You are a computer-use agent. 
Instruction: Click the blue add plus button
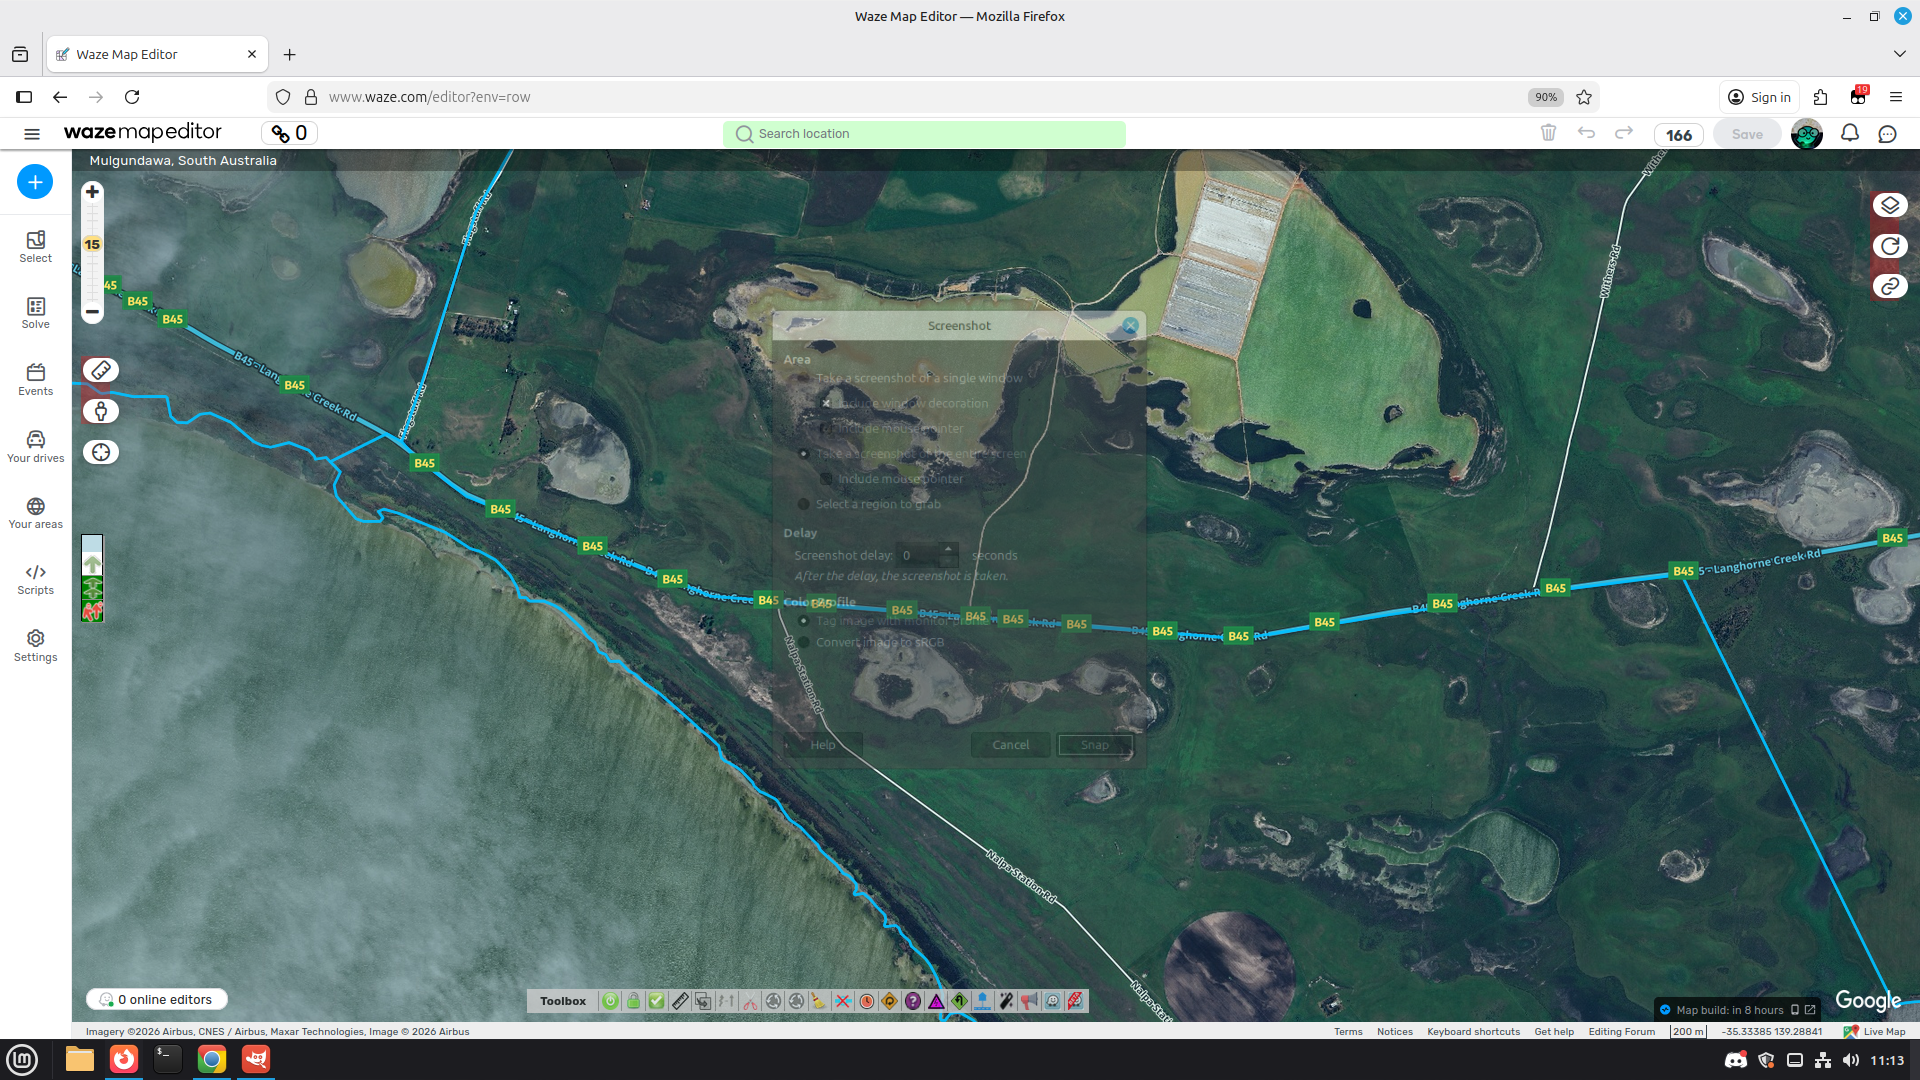35,182
